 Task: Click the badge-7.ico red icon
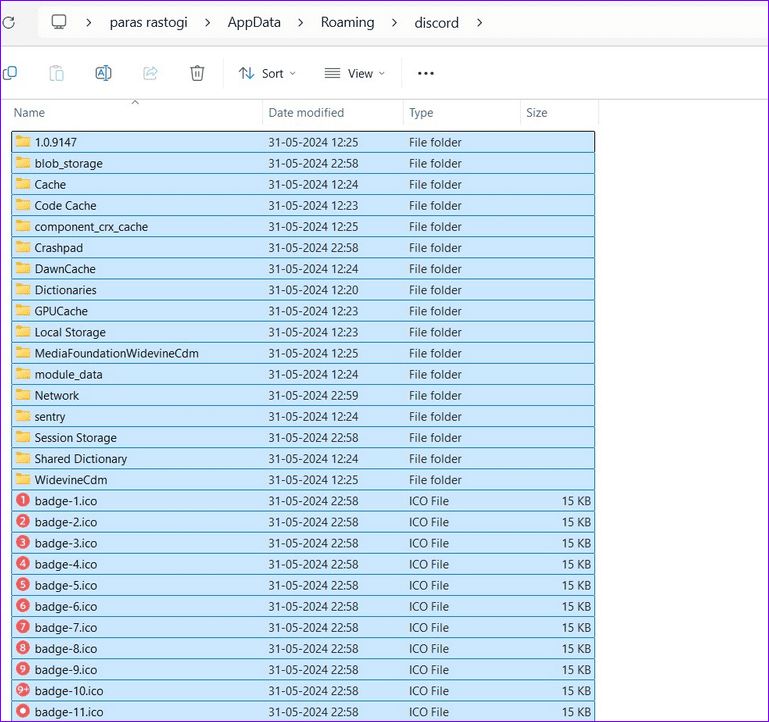(x=23, y=627)
